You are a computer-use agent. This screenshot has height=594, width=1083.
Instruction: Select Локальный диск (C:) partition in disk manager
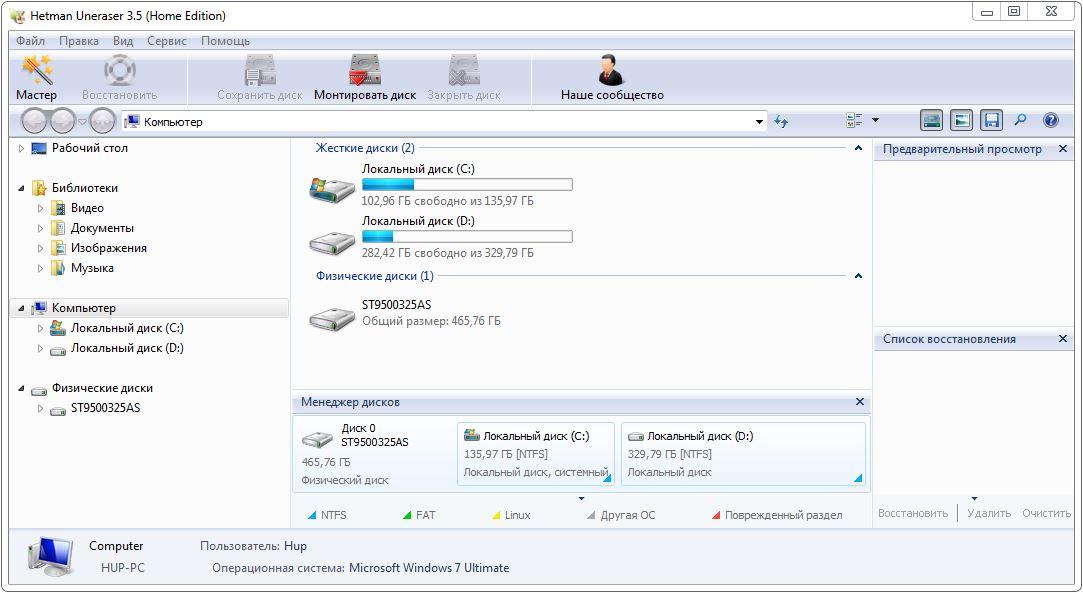(x=536, y=454)
